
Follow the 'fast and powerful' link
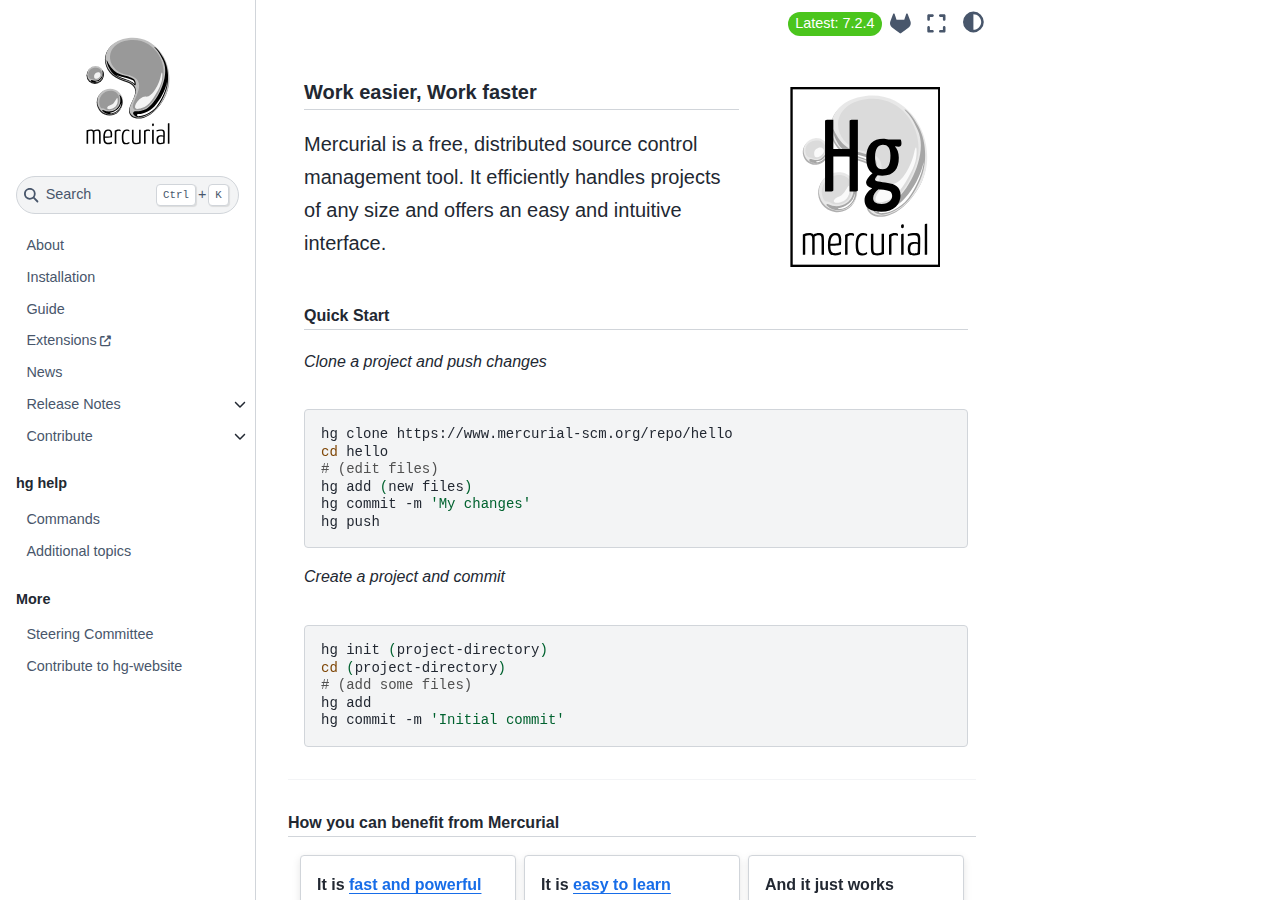[415, 885]
